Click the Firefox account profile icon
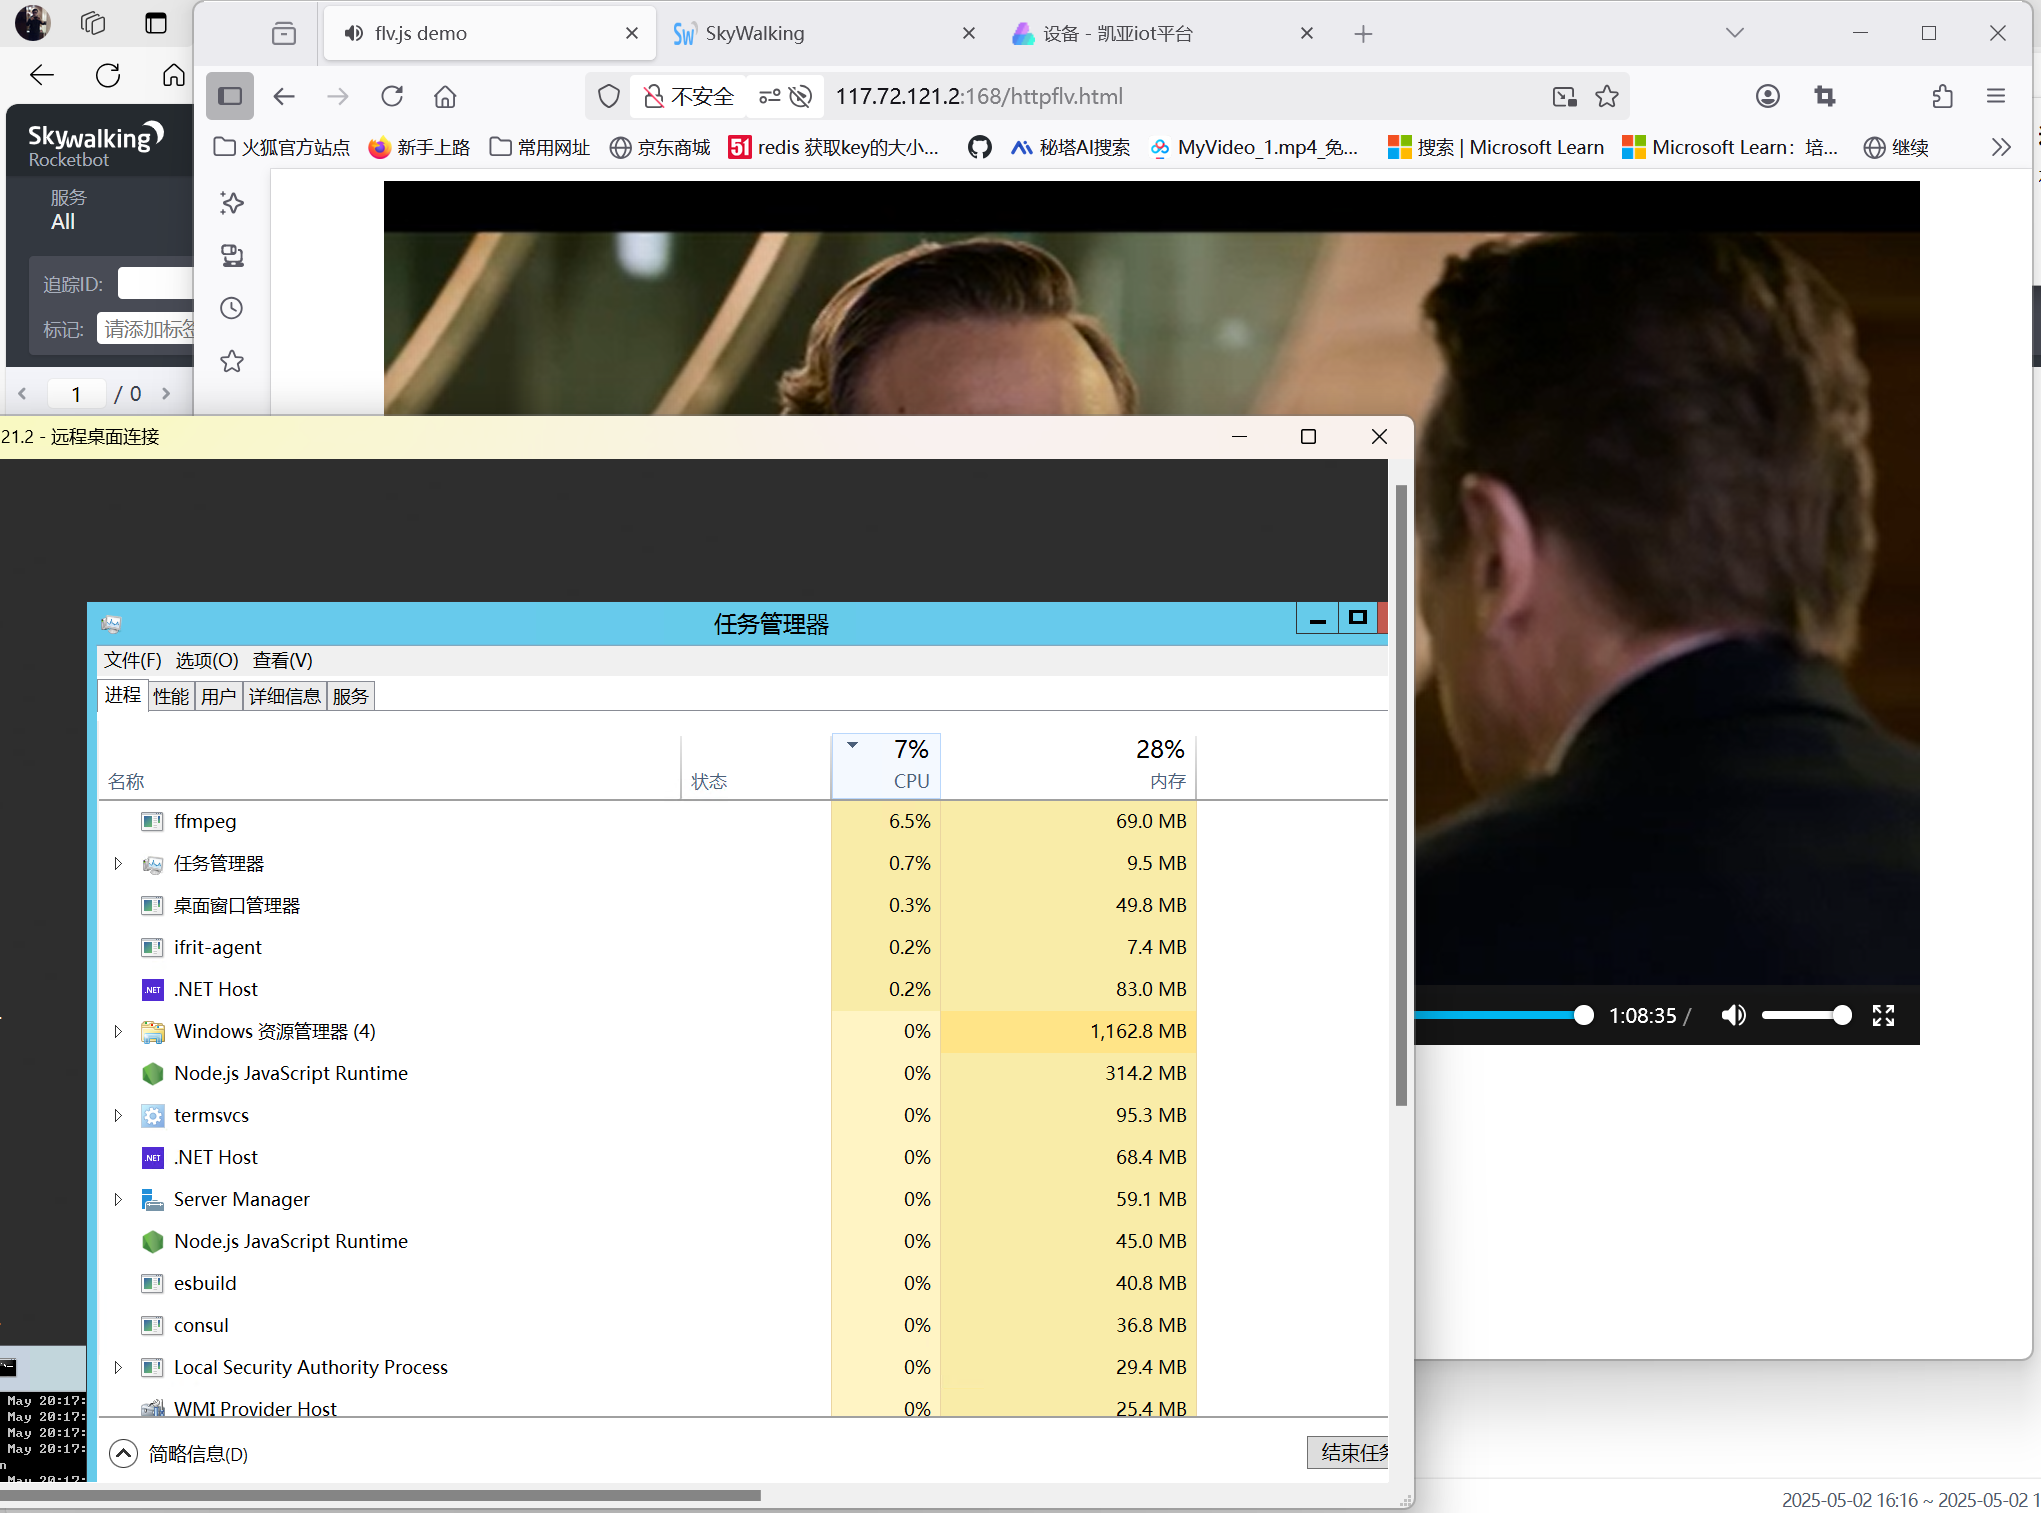Screen dimensions: 2041x1513 click(x=1767, y=96)
